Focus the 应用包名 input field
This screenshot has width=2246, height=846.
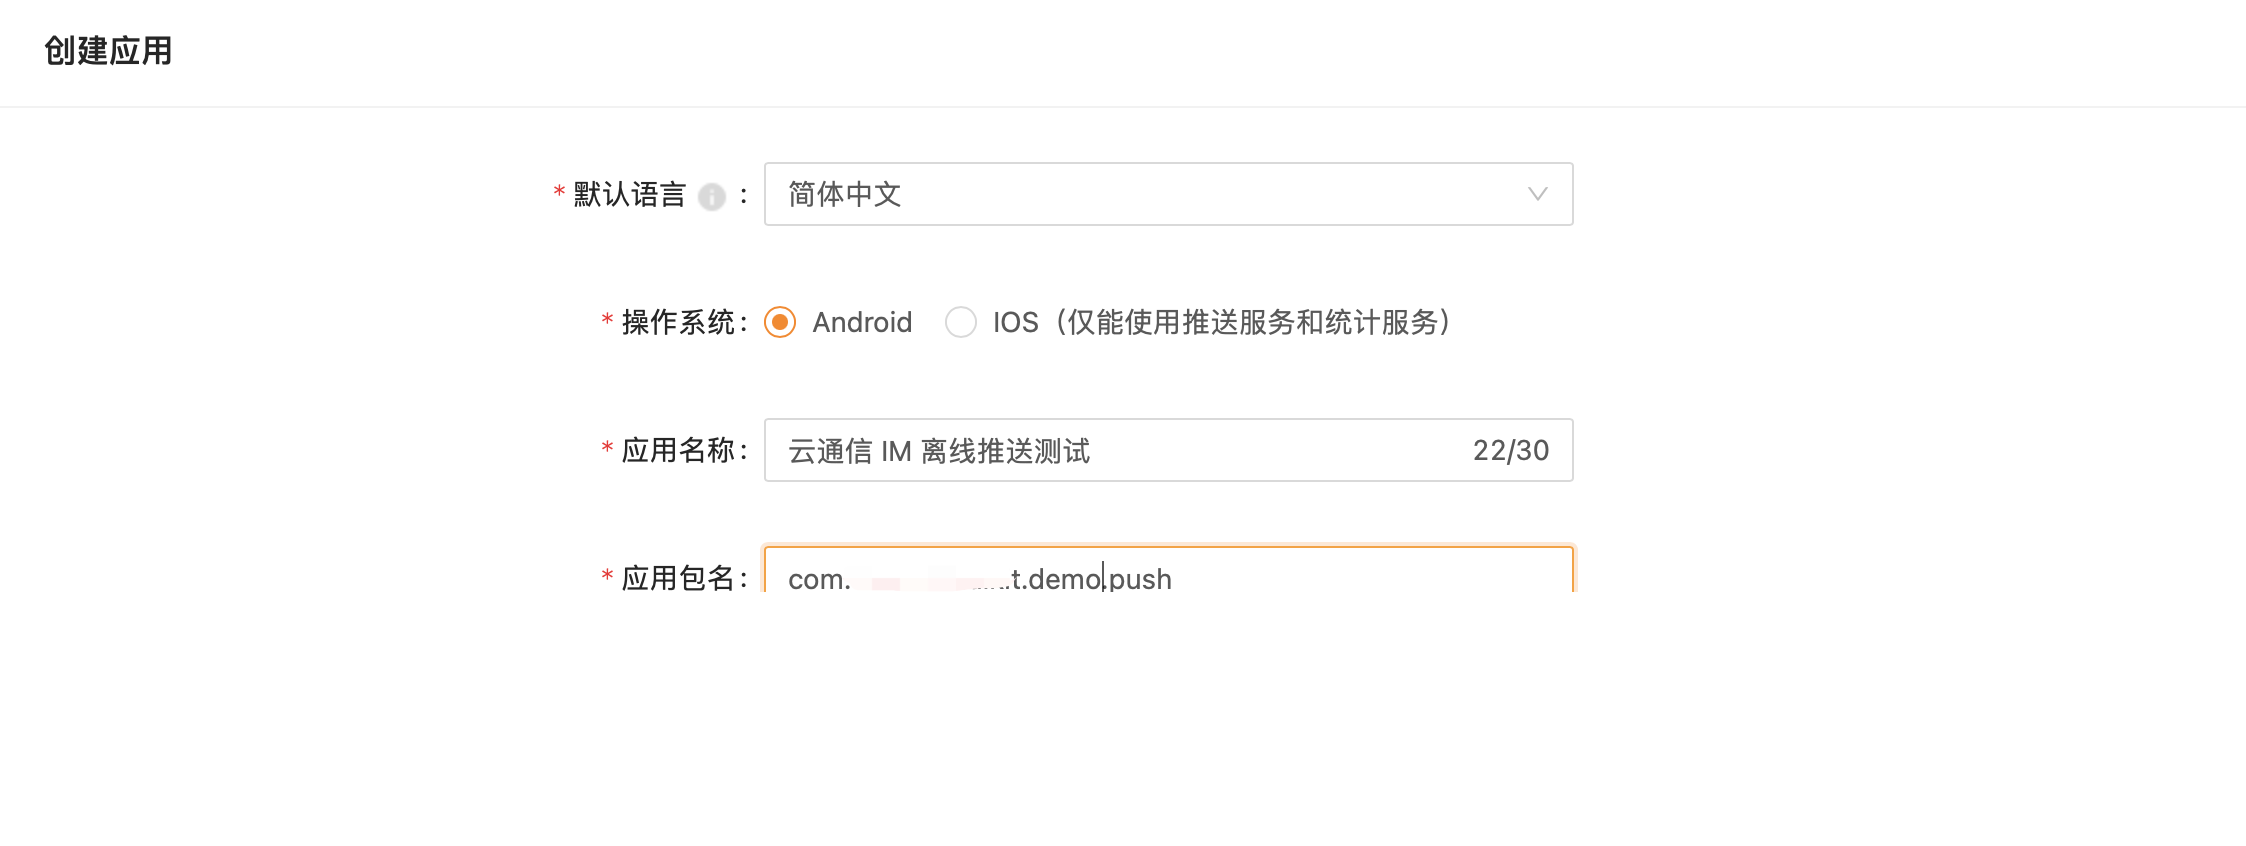tap(1168, 569)
